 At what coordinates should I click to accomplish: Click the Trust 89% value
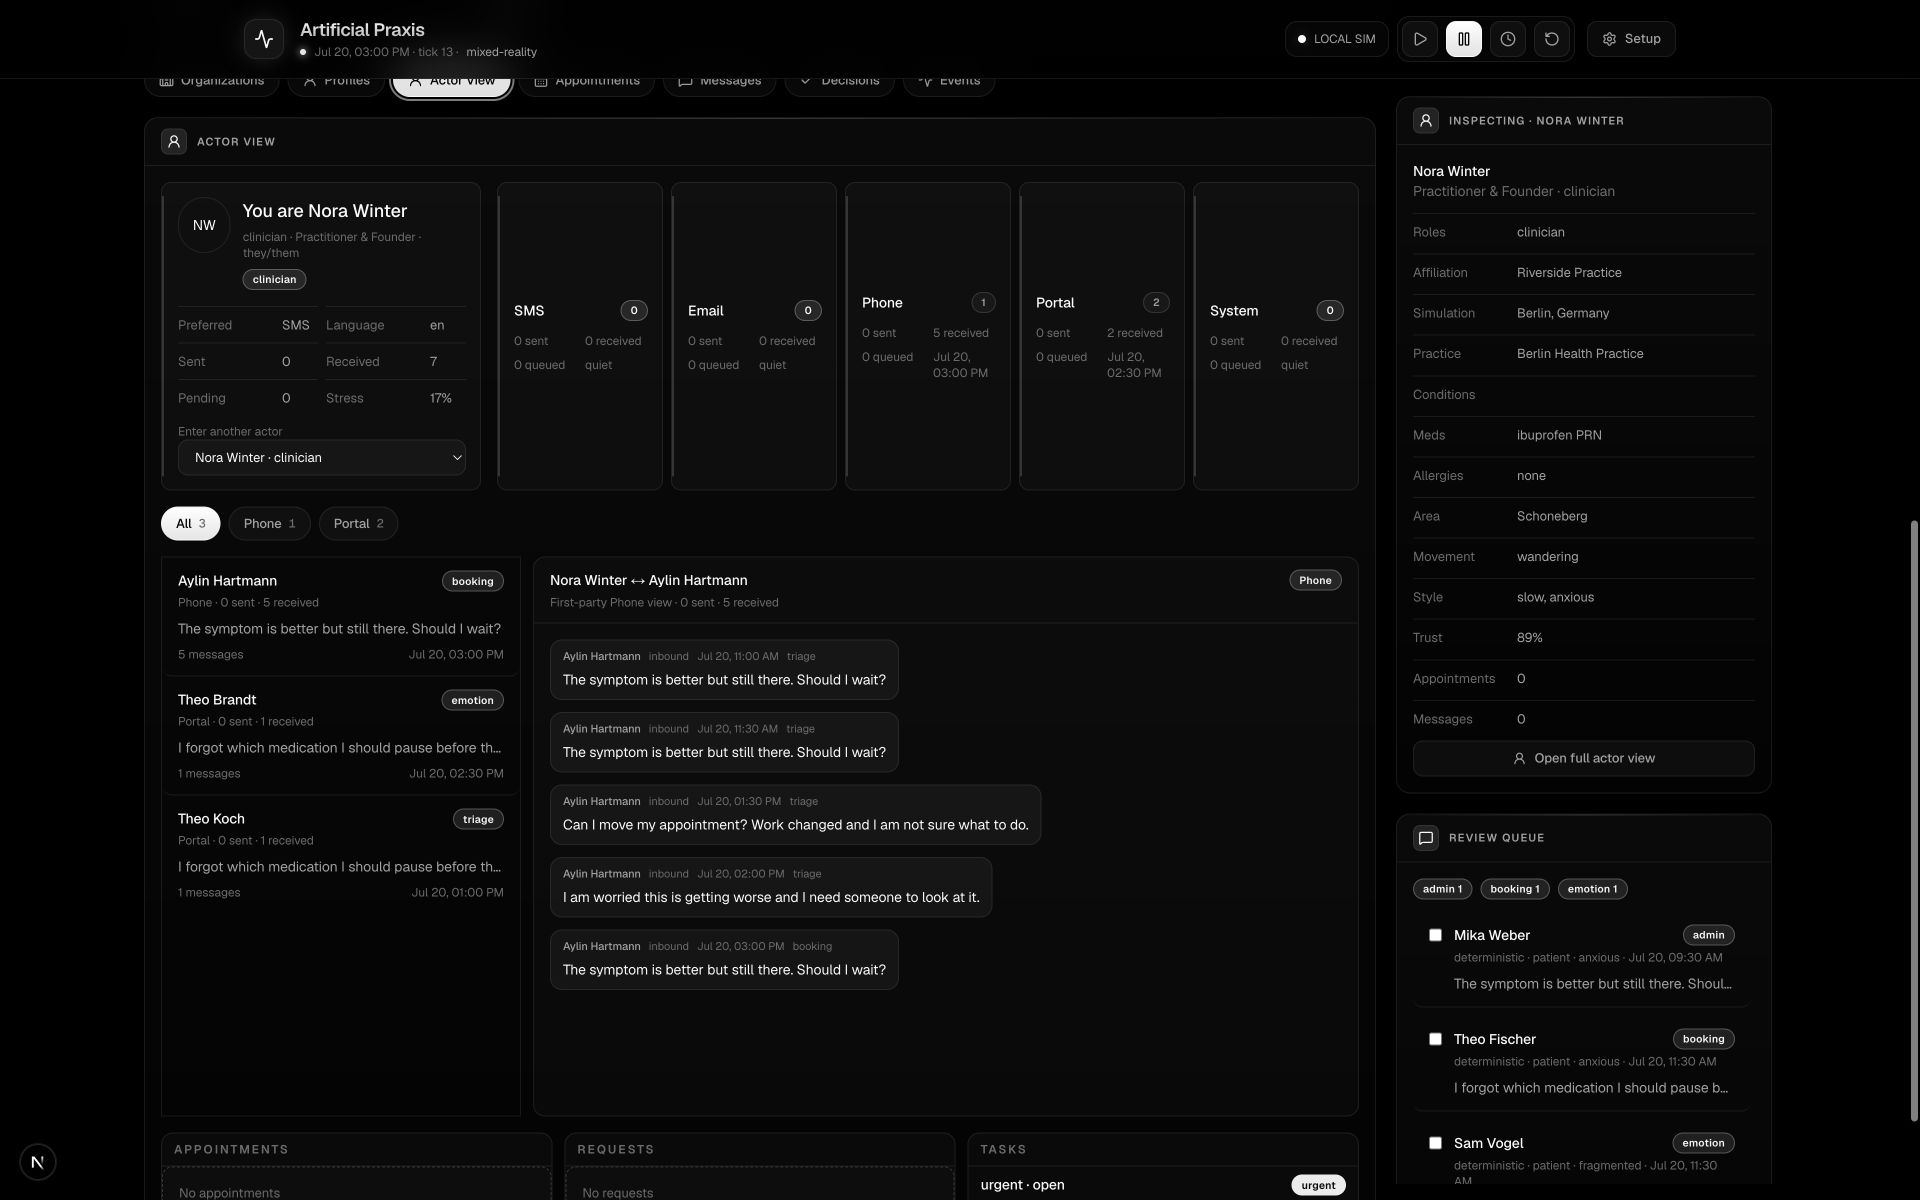point(1529,638)
